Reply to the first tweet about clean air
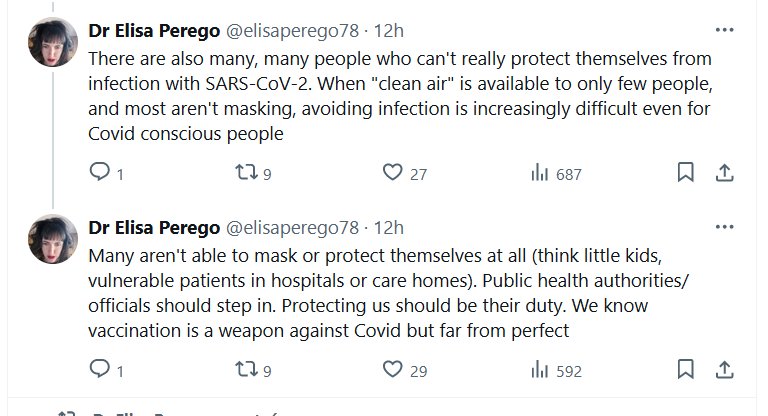This screenshot has width=768, height=416. (x=100, y=173)
